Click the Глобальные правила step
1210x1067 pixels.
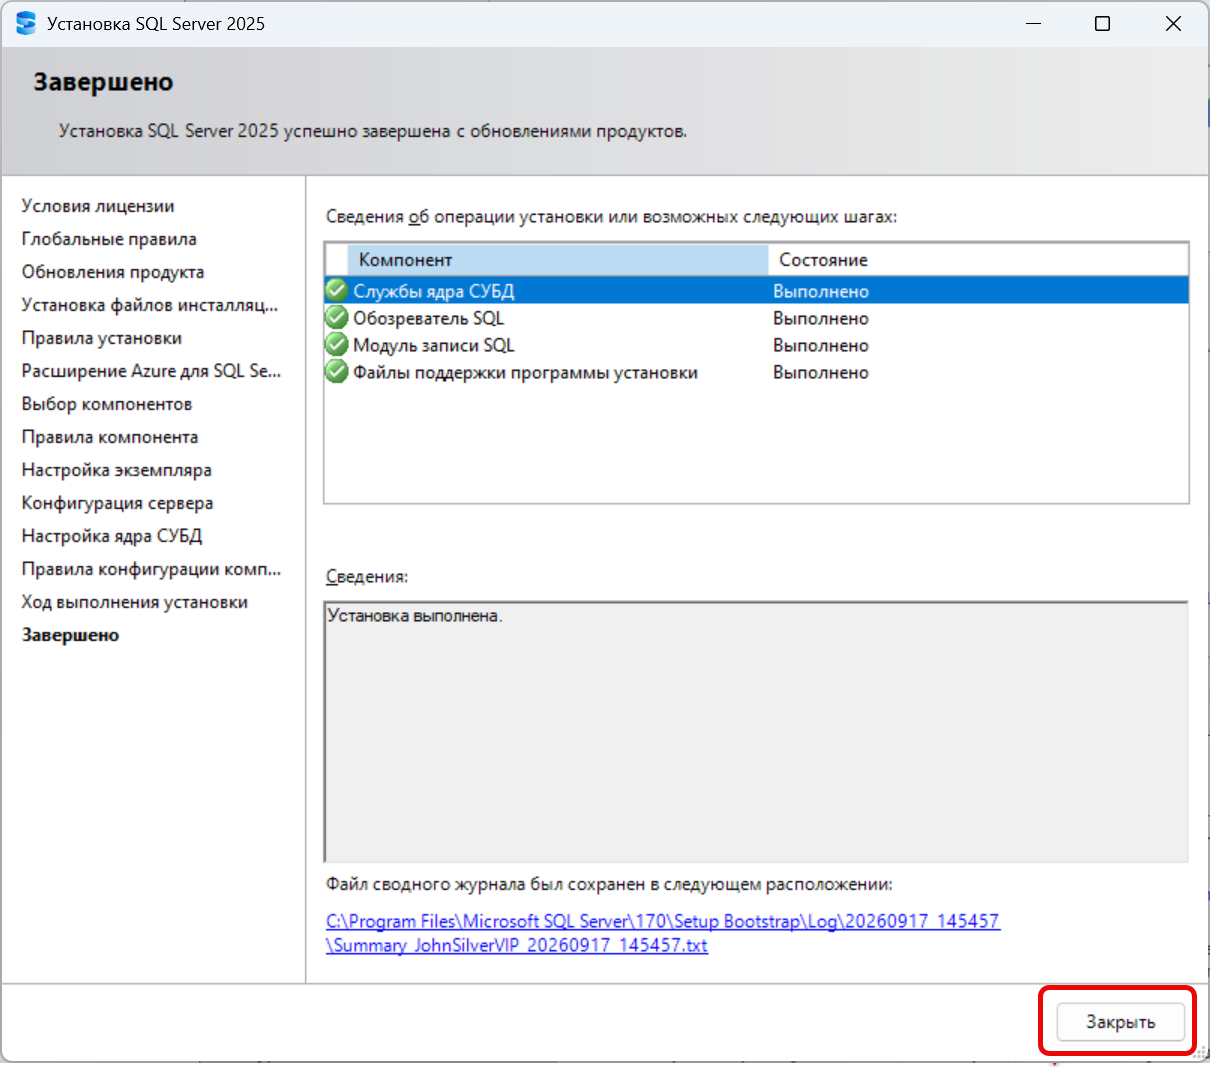pyautogui.click(x=109, y=239)
